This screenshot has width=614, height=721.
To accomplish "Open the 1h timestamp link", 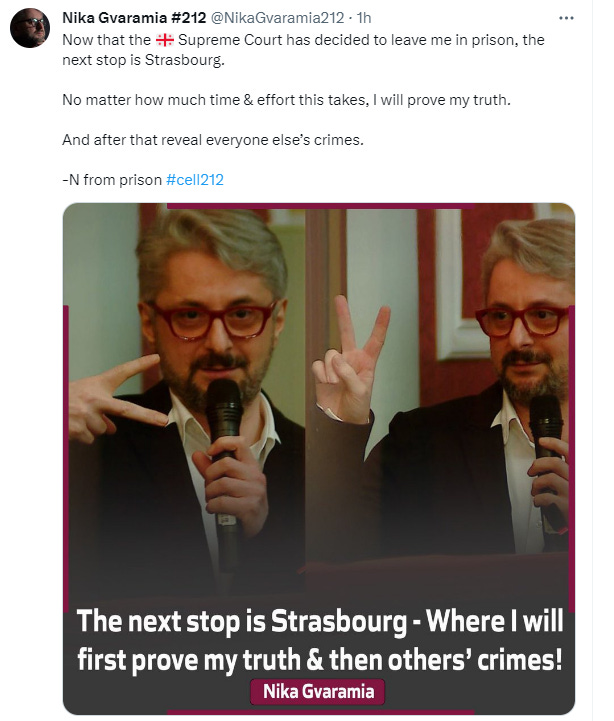I will 363,17.
